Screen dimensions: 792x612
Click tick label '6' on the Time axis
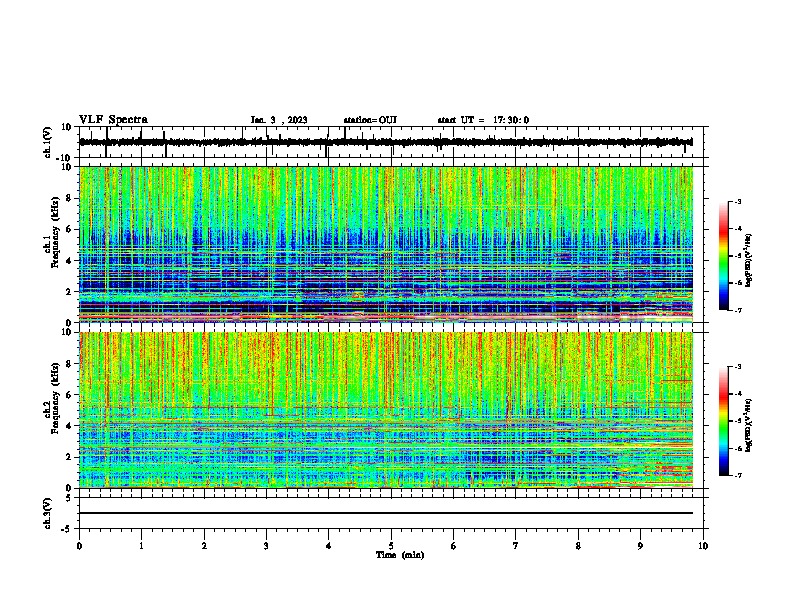point(454,546)
